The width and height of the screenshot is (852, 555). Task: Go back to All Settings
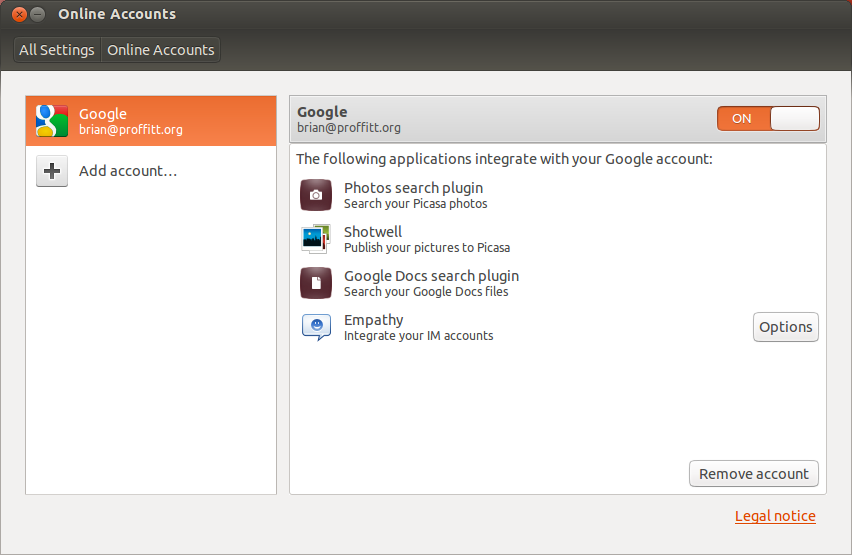(x=57, y=50)
